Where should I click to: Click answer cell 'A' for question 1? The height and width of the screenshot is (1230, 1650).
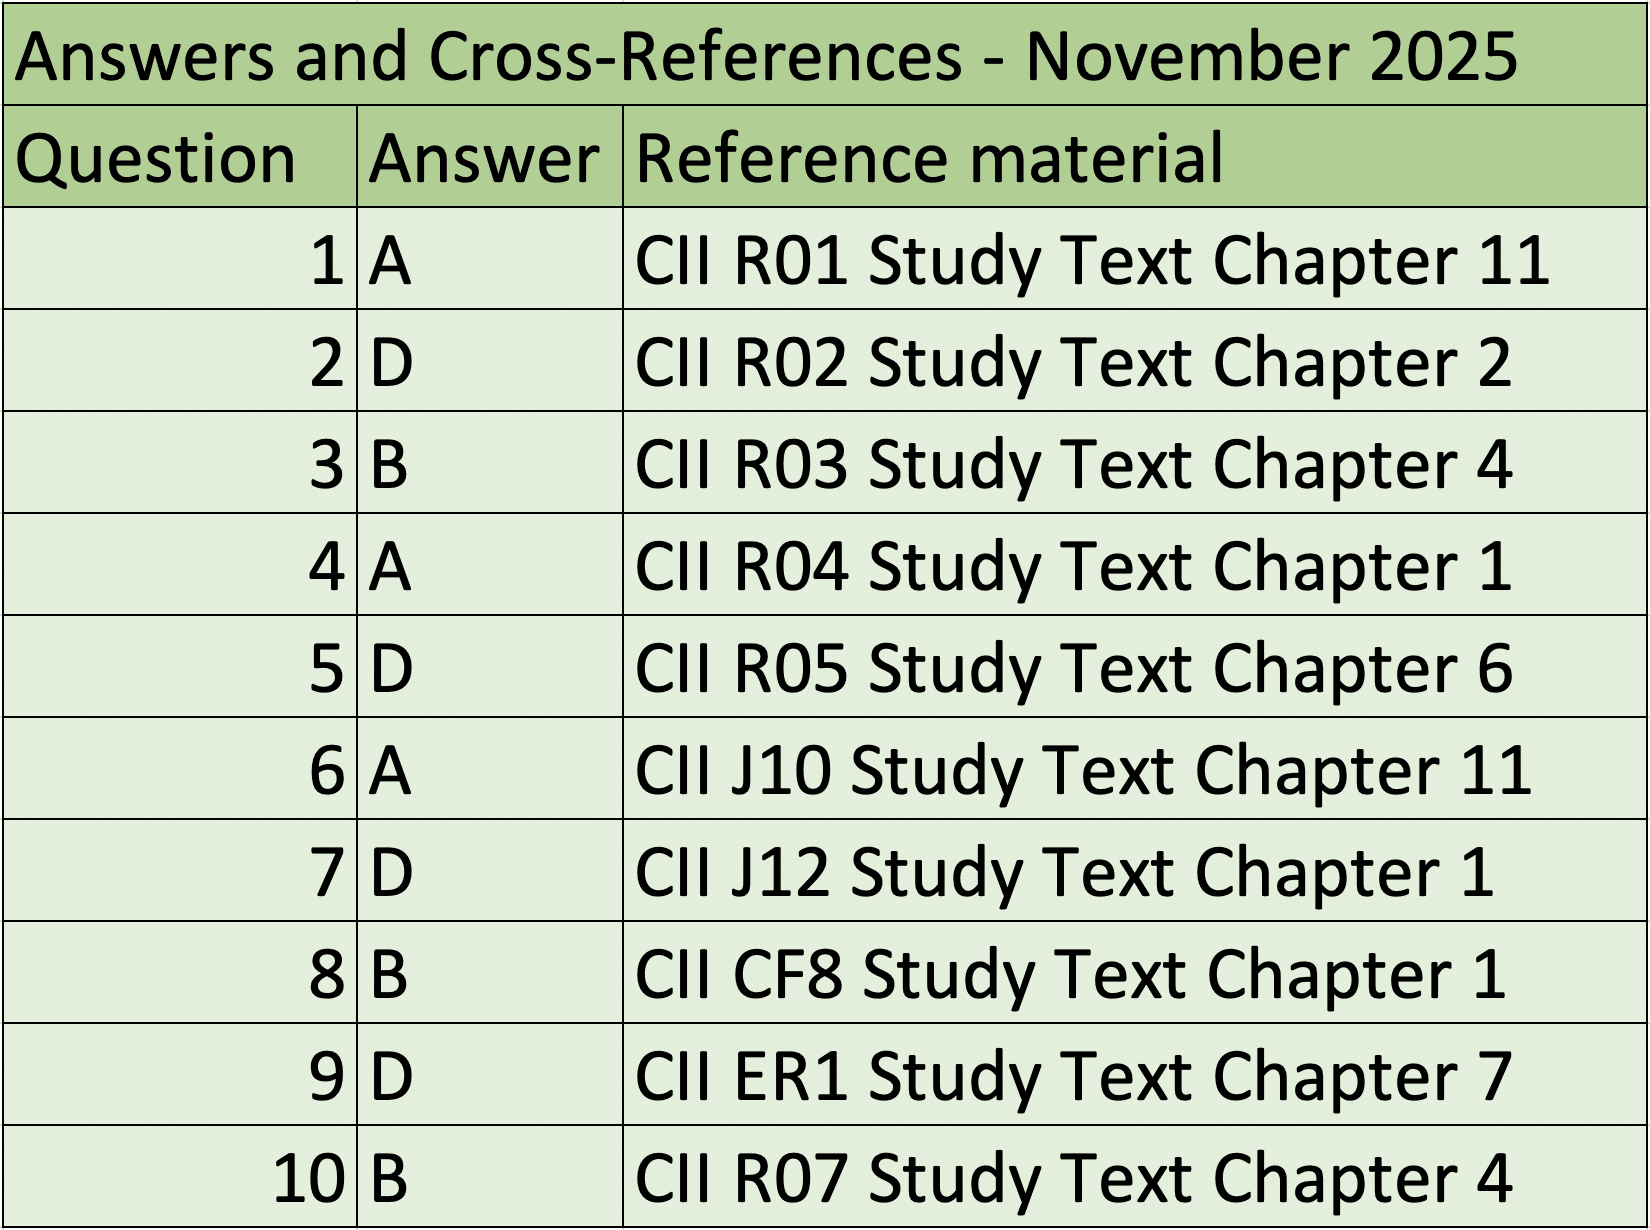point(489,260)
